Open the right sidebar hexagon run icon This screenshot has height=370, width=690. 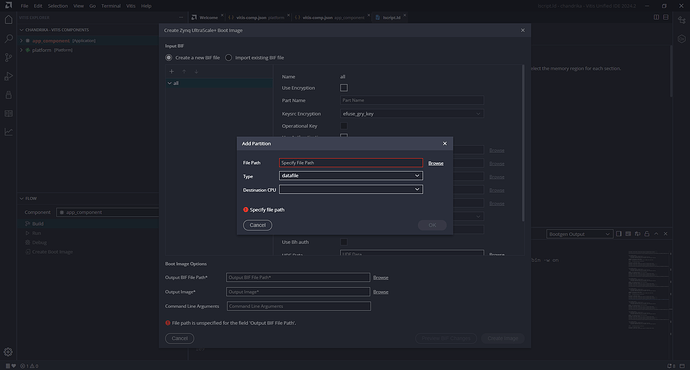point(682,39)
